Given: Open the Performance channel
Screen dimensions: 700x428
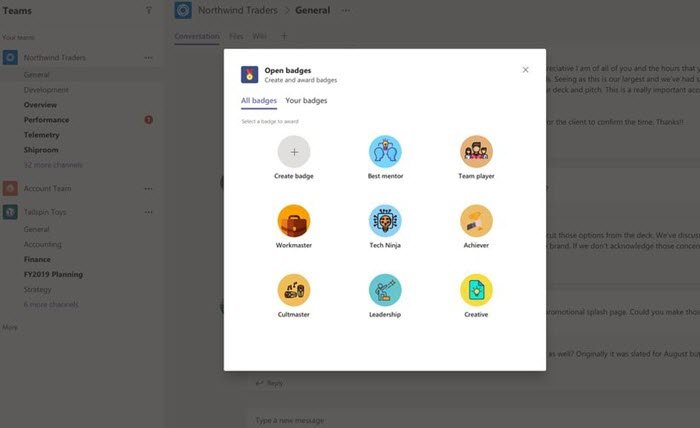Looking at the screenshot, I should [46, 120].
